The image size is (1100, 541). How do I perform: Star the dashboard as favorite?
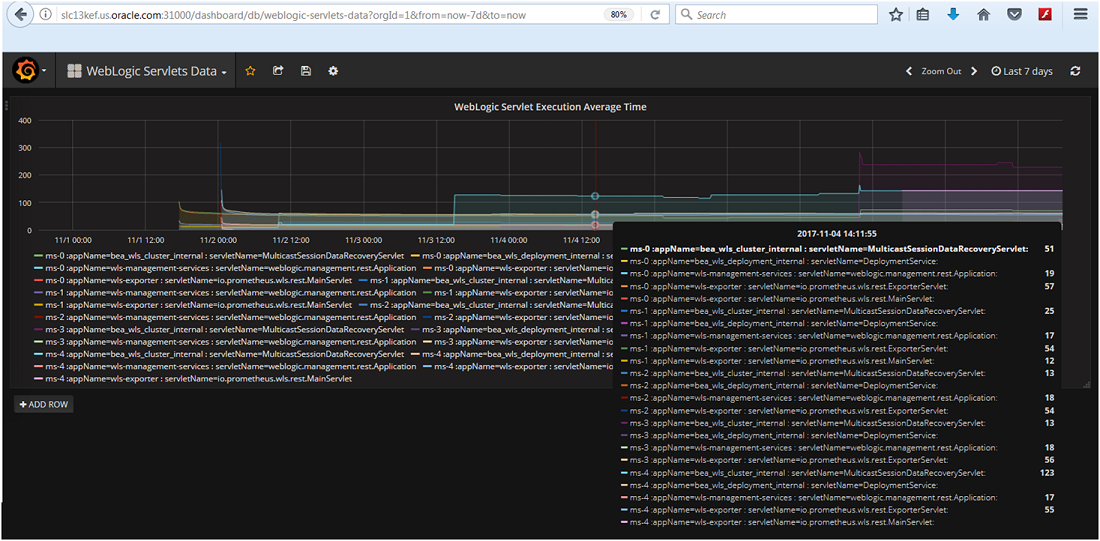251,71
